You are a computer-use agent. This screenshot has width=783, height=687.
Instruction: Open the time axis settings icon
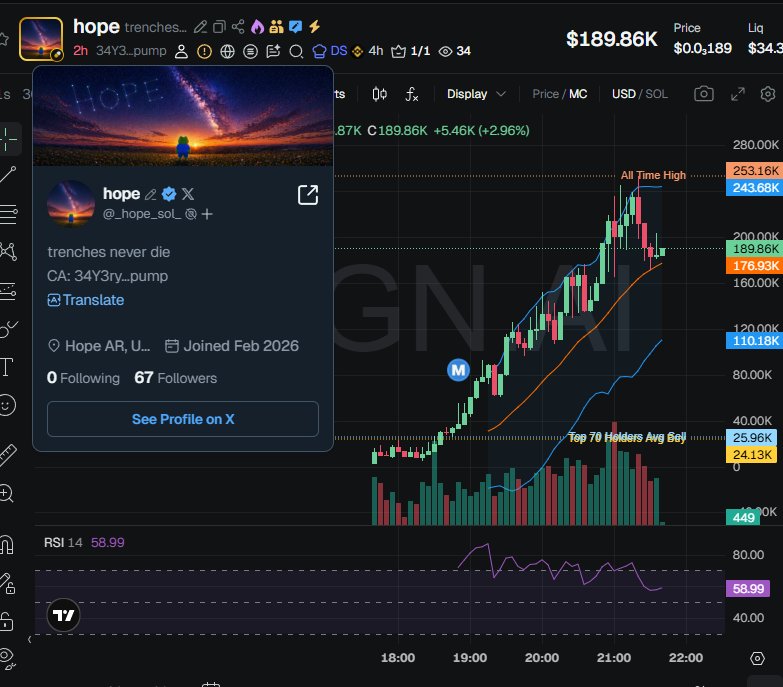coord(757,658)
